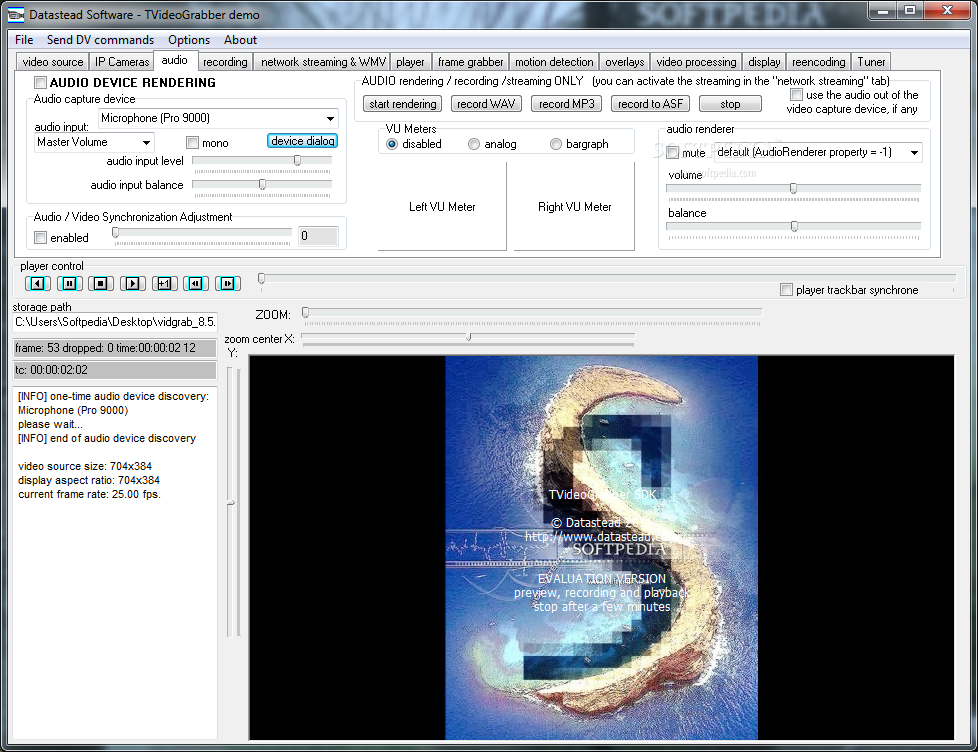Open the device dialog button
Screen dimensions: 978x752
click(x=303, y=141)
